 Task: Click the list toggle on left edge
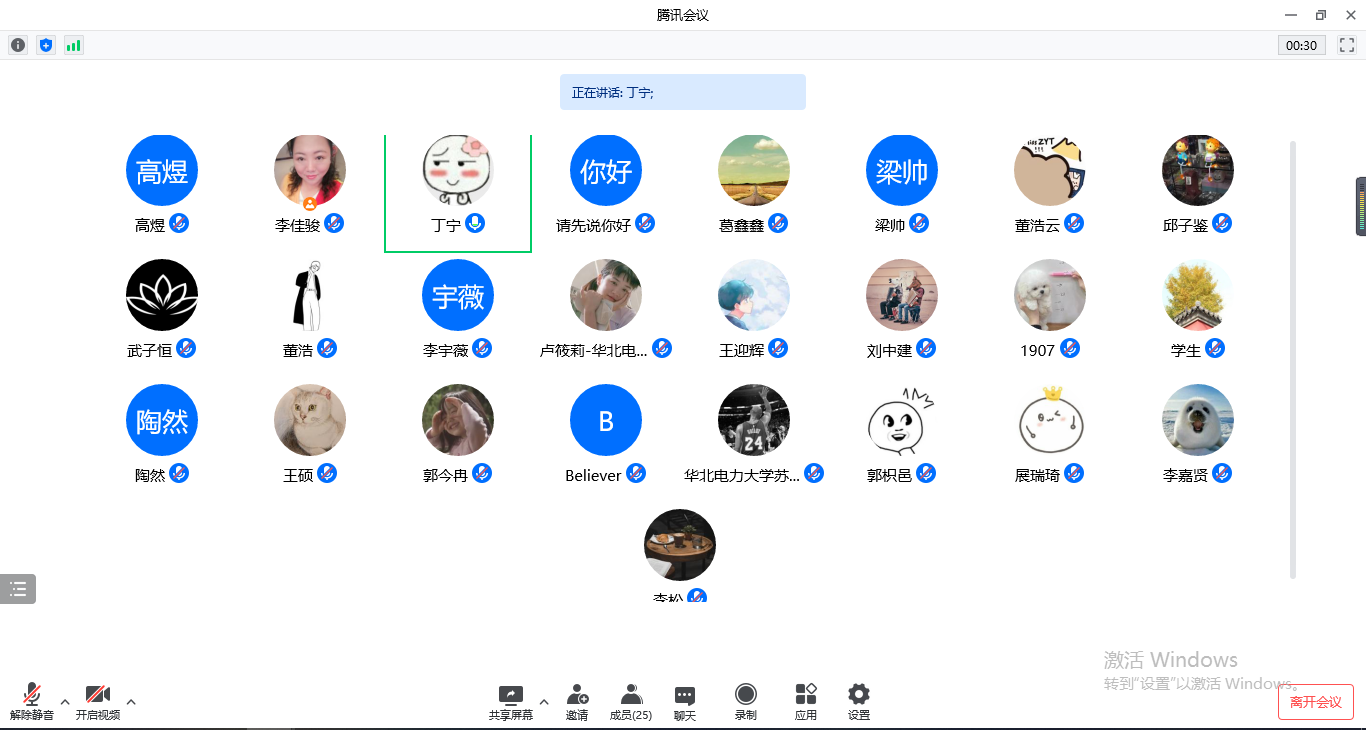point(18,589)
